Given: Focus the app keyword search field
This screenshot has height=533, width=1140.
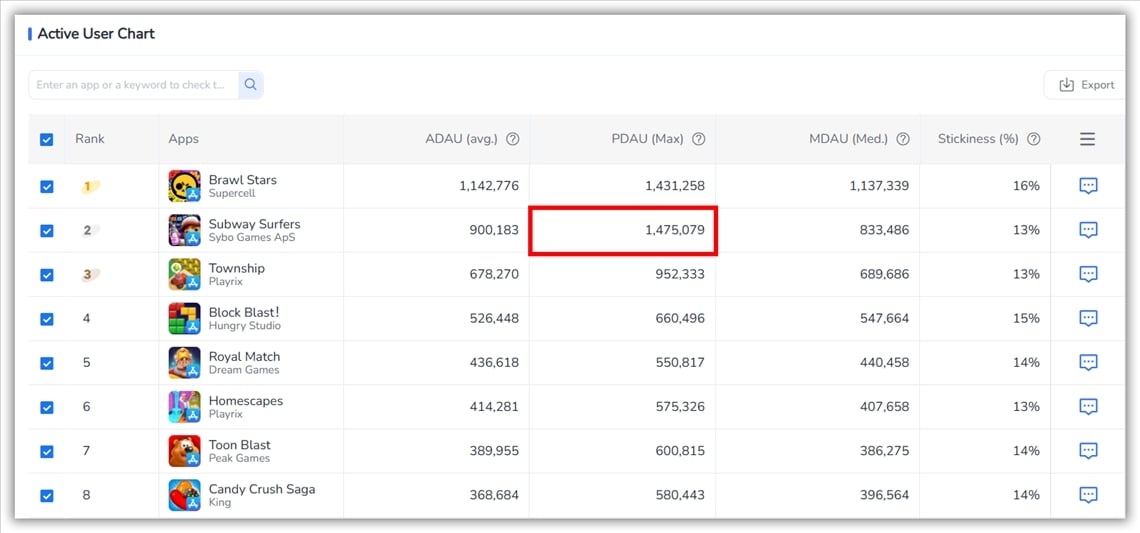Looking at the screenshot, I should (132, 85).
